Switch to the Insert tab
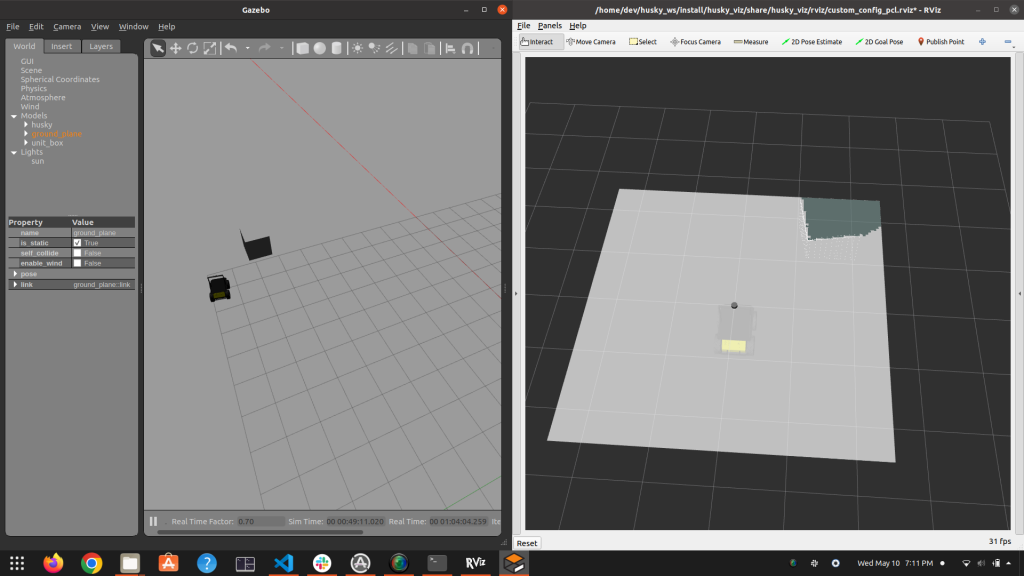 [62, 46]
